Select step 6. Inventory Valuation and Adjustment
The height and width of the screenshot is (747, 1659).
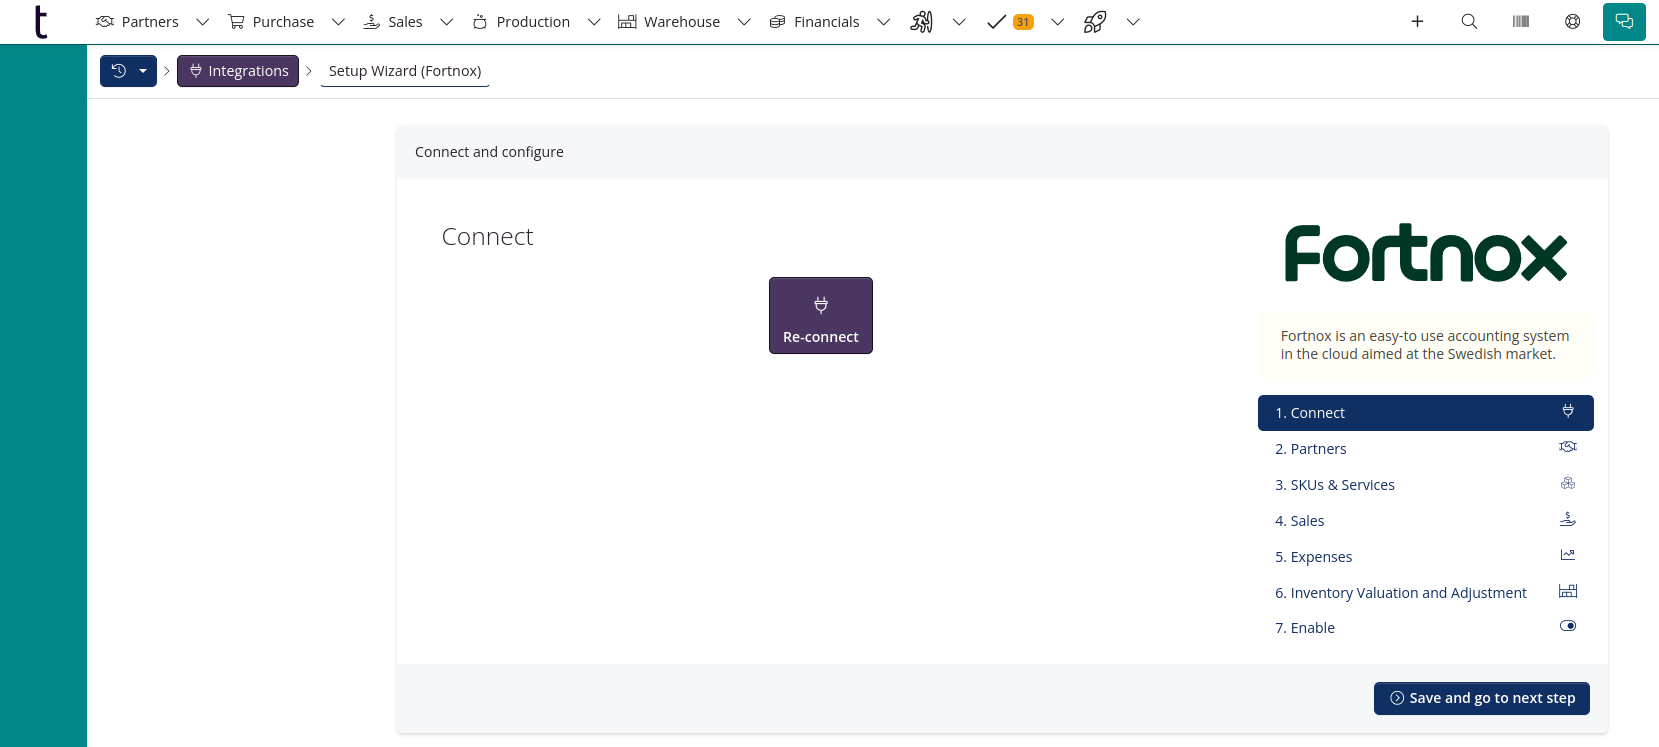coord(1426,593)
